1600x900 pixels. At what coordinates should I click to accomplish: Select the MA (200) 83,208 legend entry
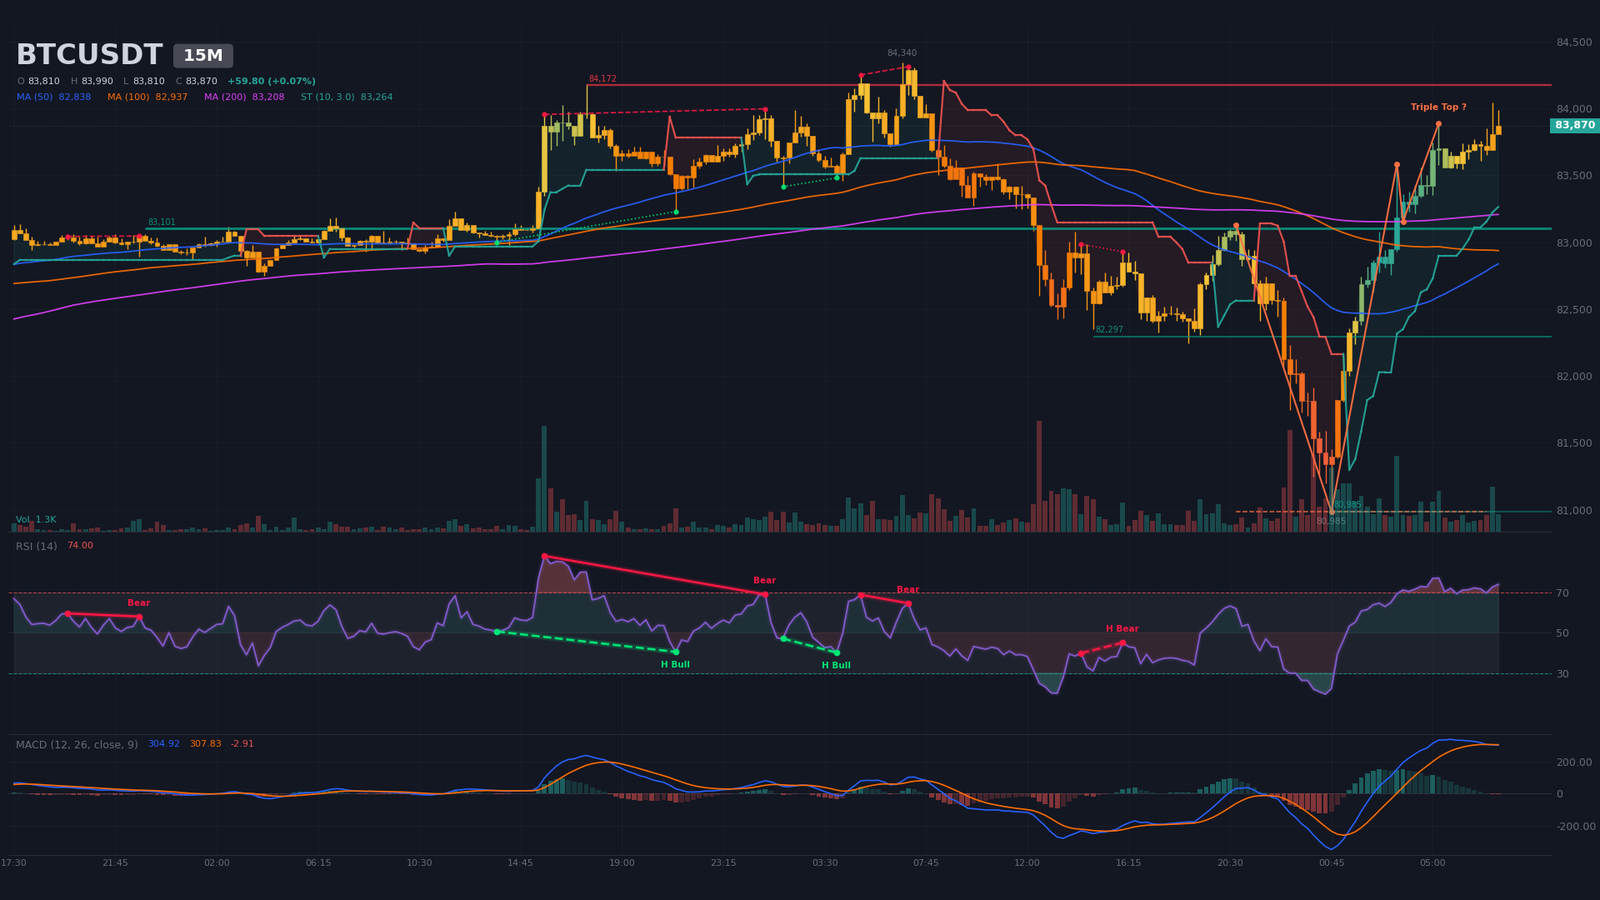coord(244,97)
